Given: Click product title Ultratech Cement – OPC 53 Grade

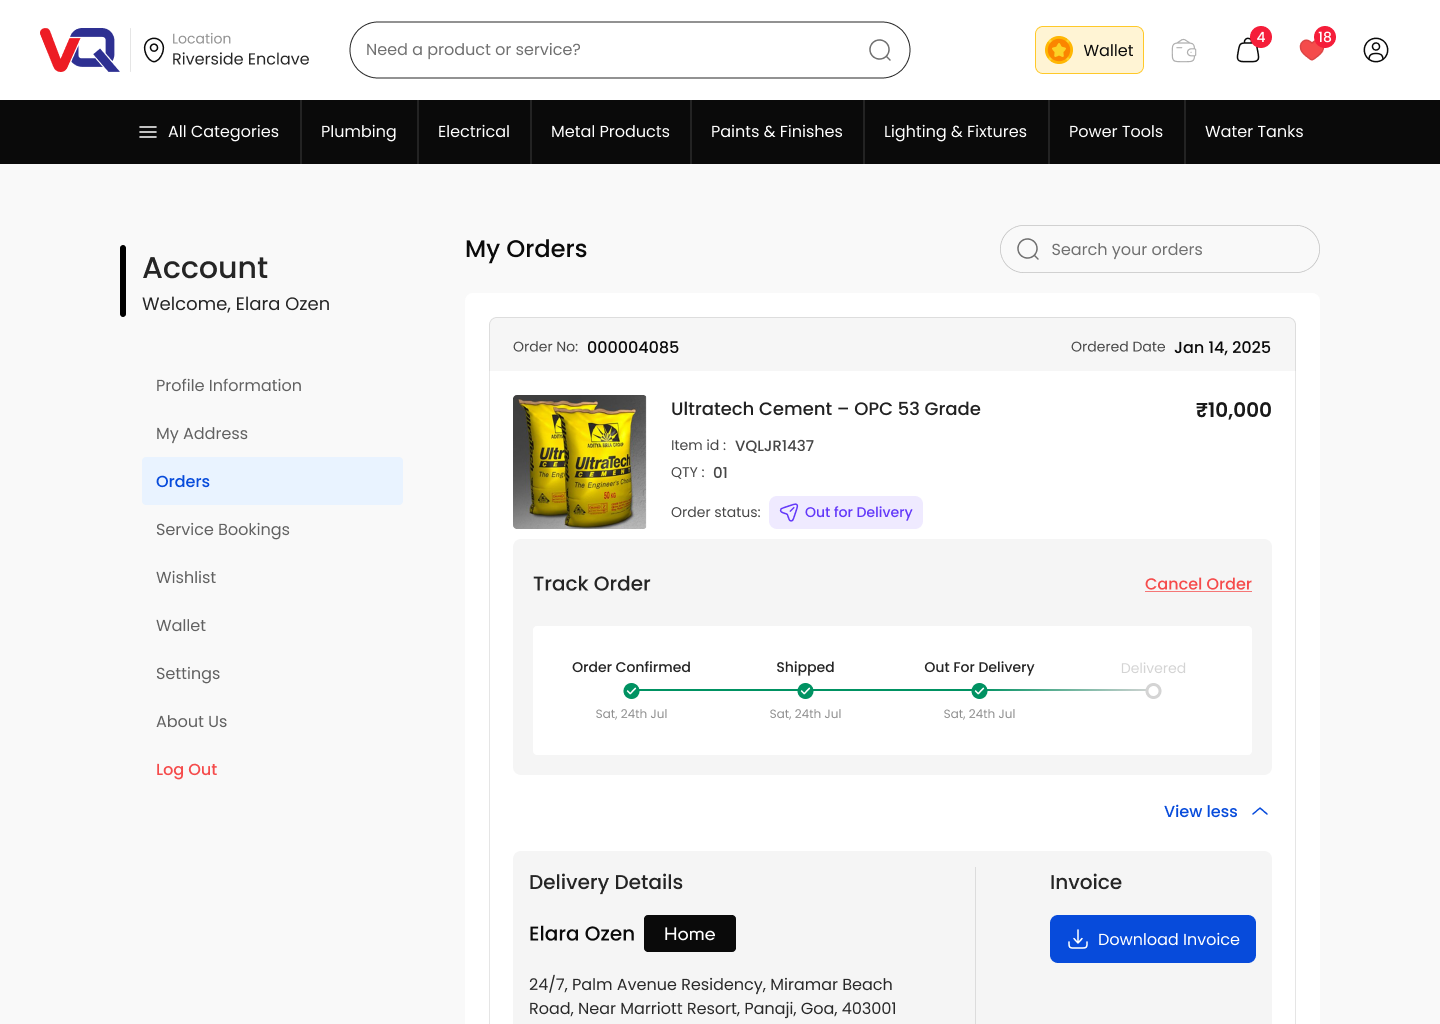Looking at the screenshot, I should point(826,409).
